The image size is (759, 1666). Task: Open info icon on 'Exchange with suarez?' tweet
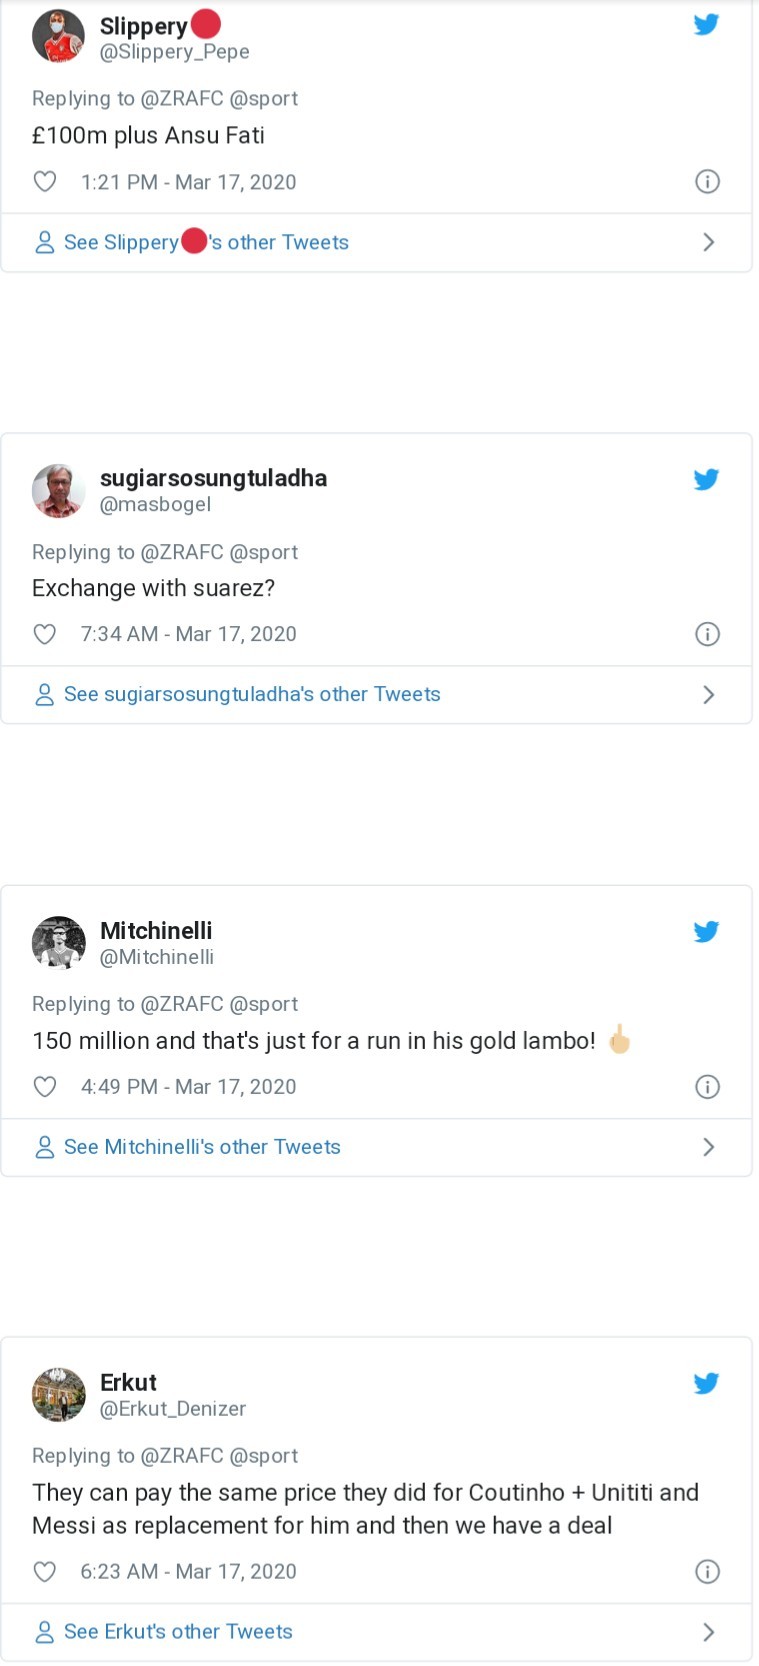[707, 634]
